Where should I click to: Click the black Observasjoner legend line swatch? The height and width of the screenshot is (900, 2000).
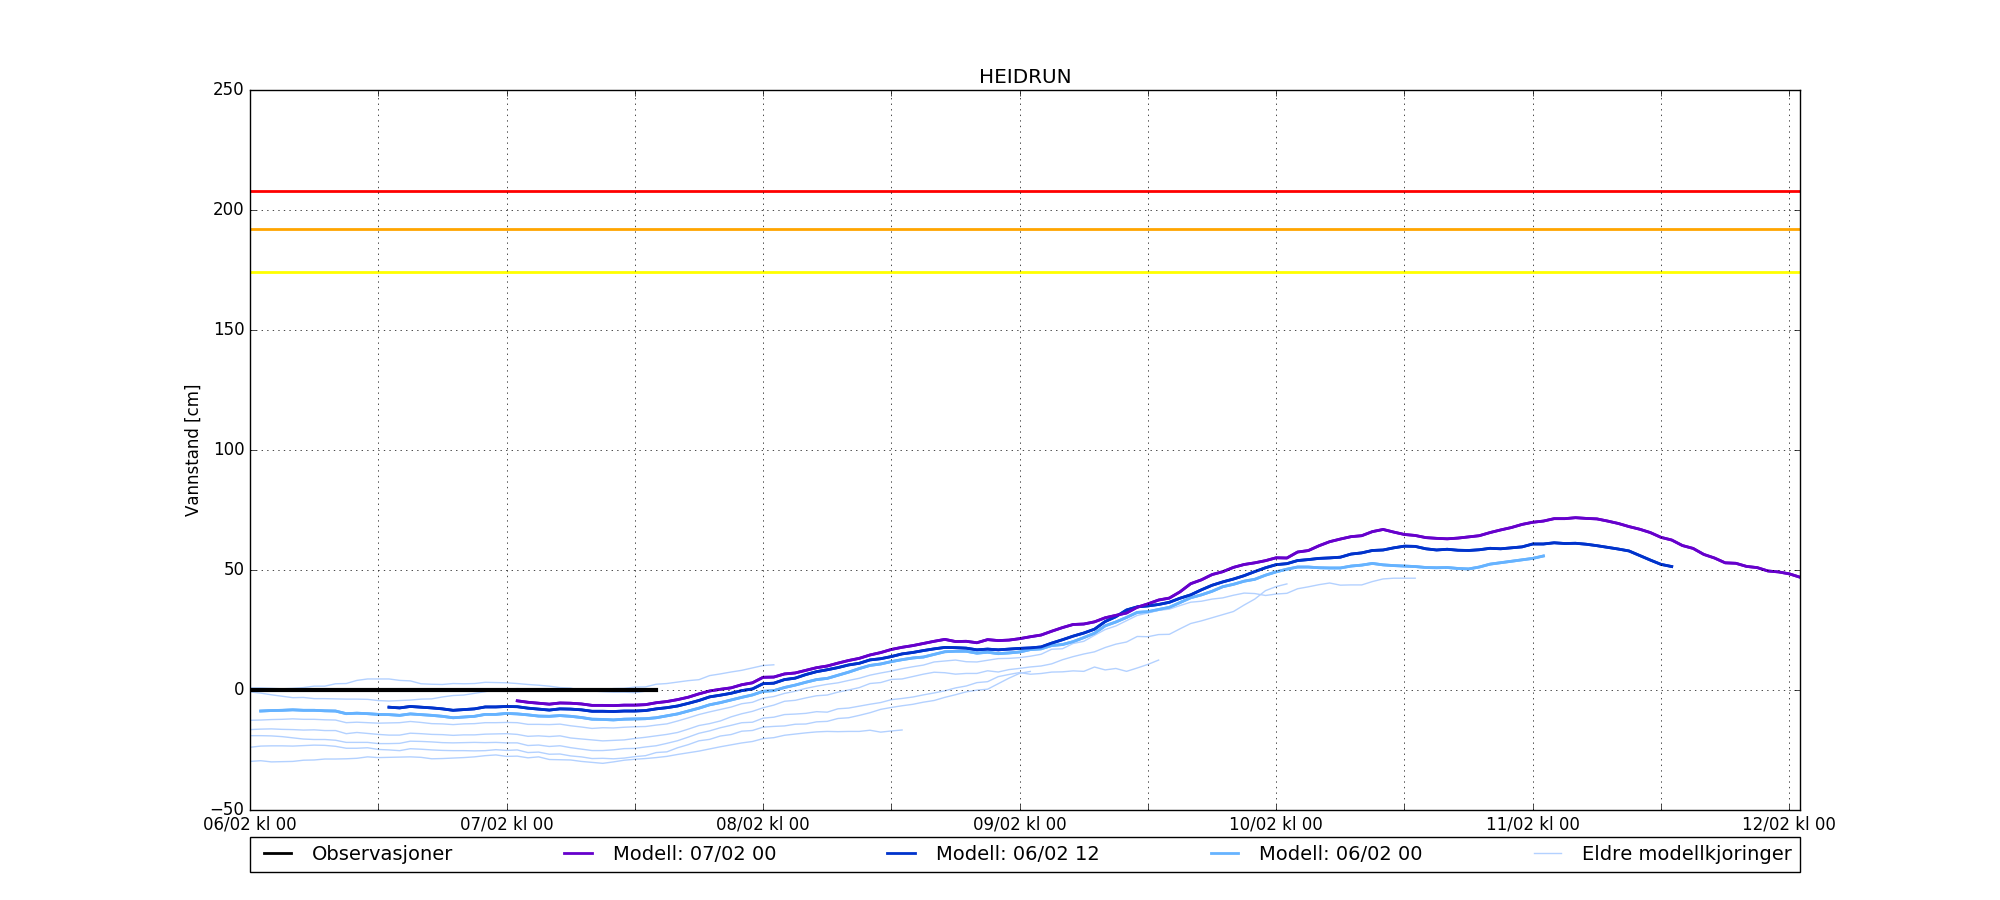(x=278, y=854)
